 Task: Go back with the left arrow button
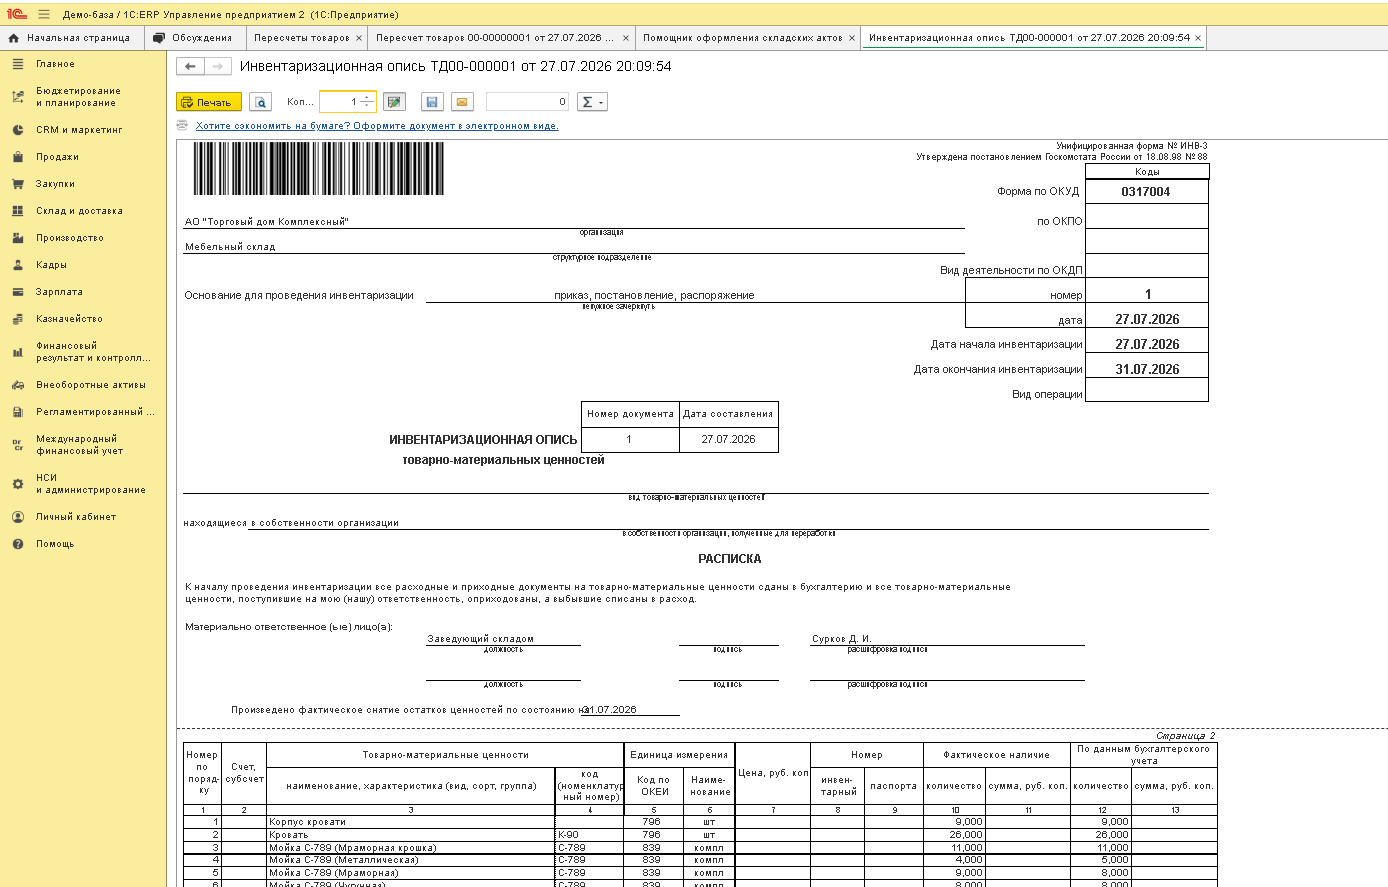pos(190,66)
